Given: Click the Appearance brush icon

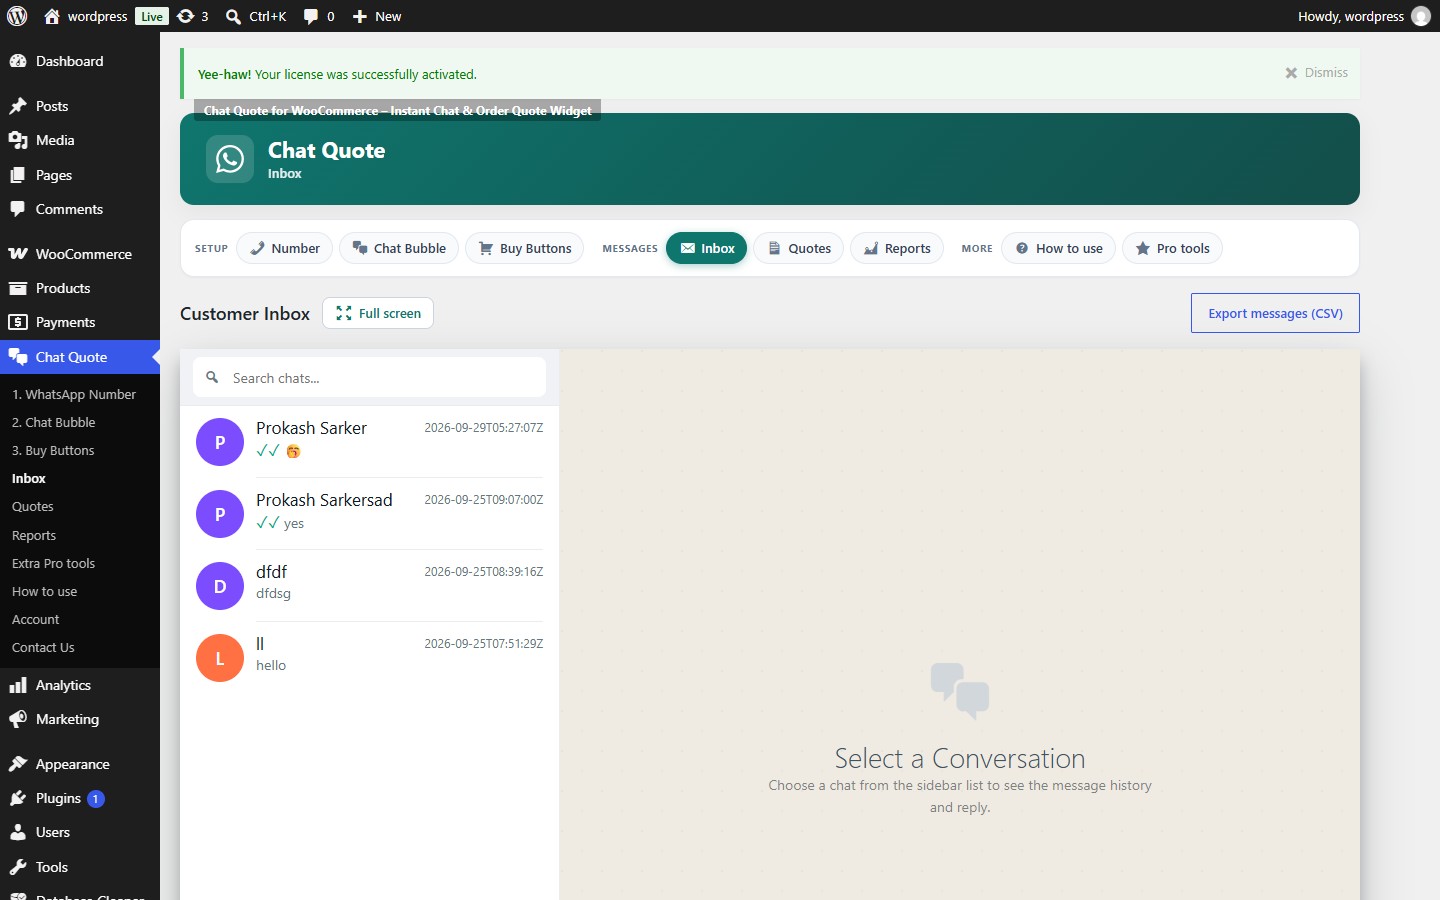Looking at the screenshot, I should pos(18,764).
